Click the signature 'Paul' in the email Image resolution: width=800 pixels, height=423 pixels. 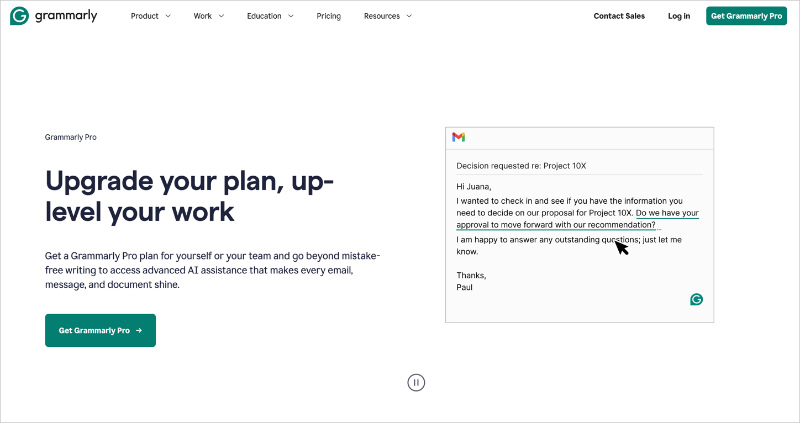pyautogui.click(x=464, y=287)
